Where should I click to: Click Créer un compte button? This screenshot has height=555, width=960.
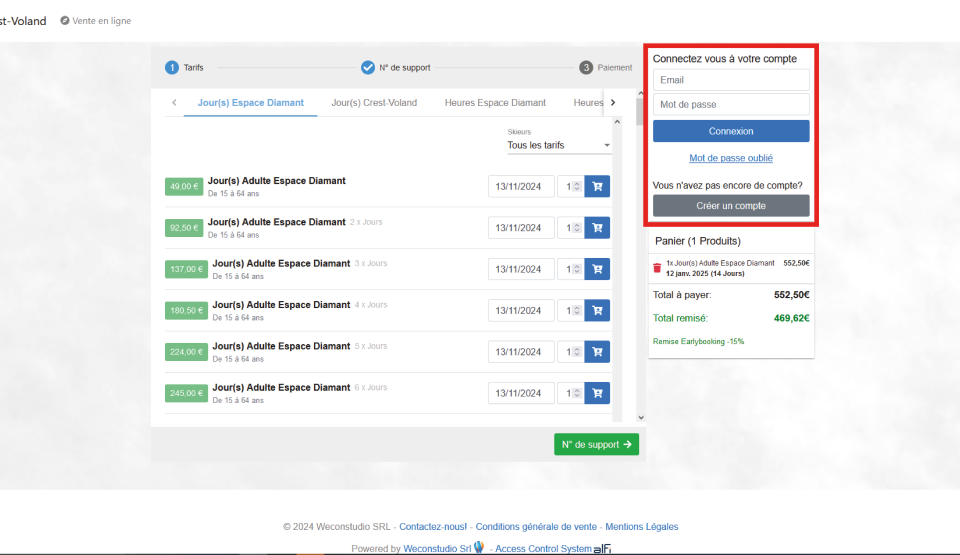731,206
